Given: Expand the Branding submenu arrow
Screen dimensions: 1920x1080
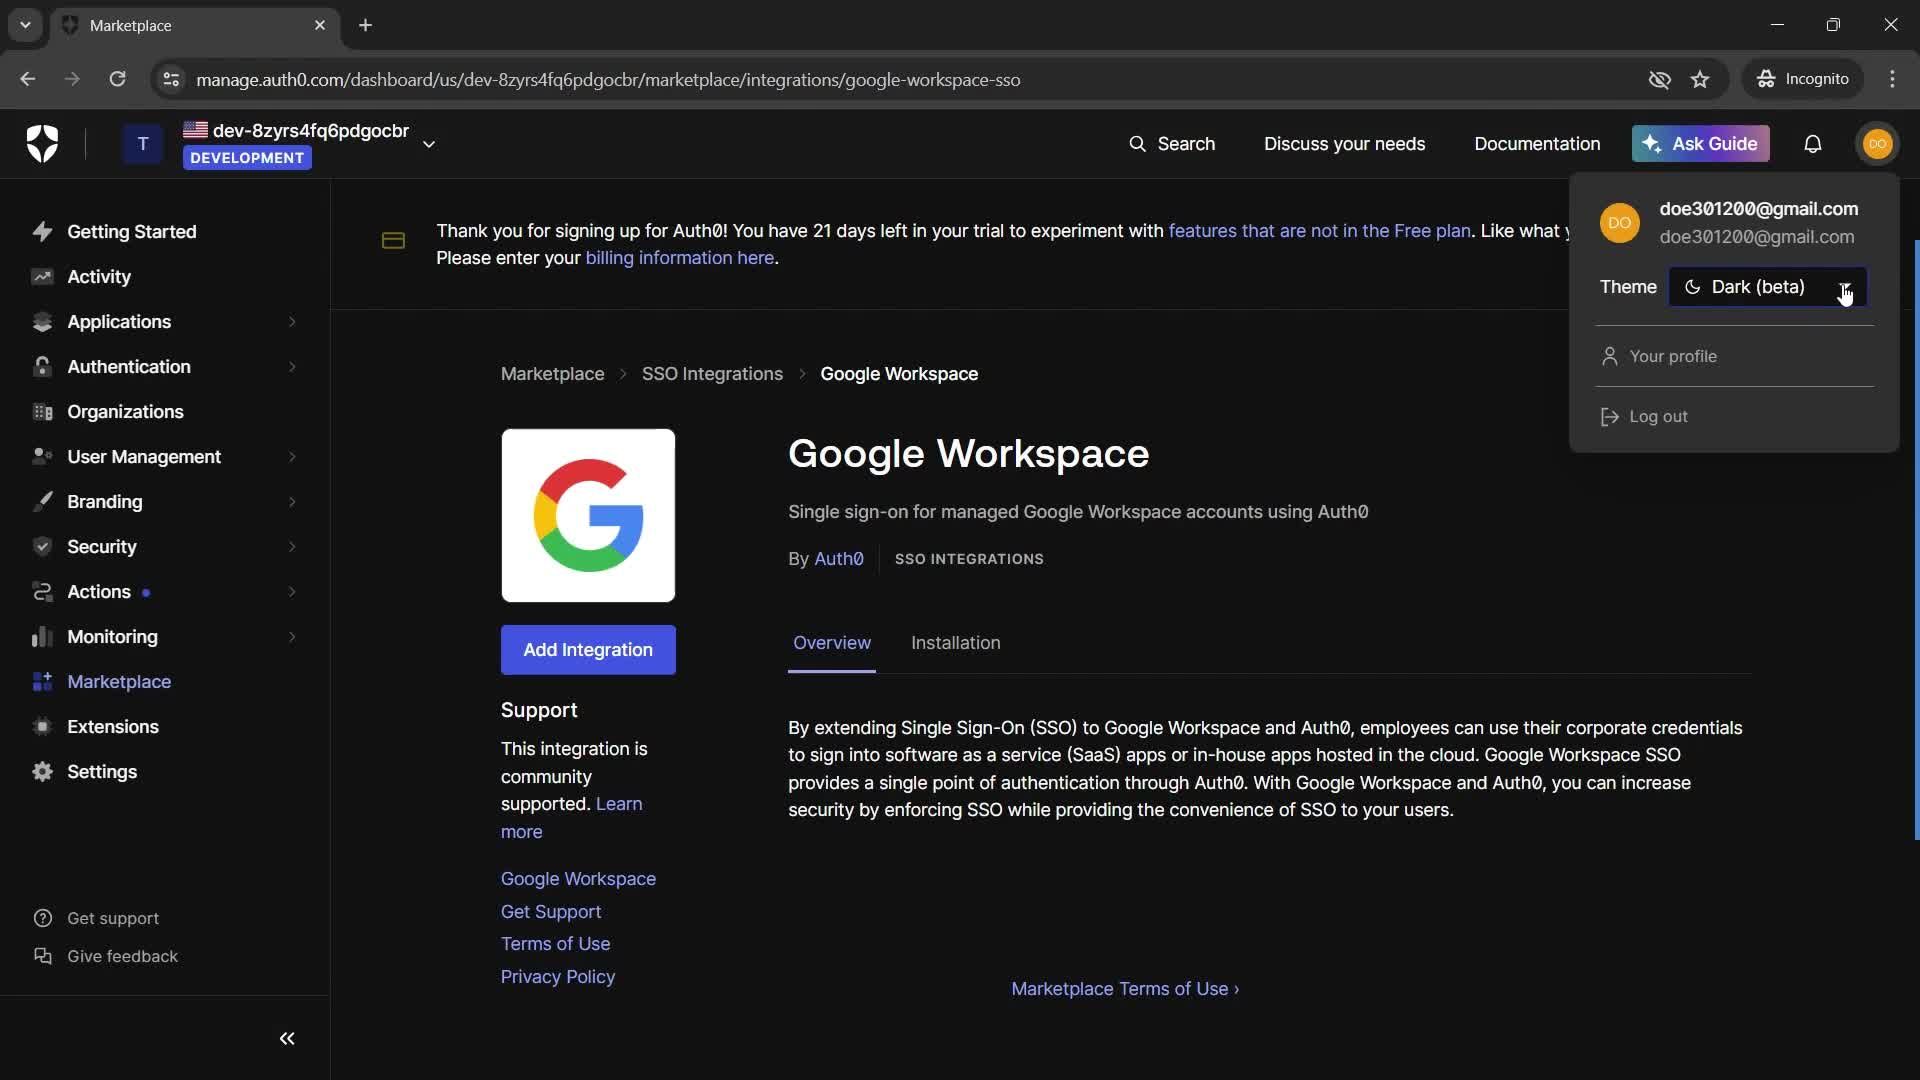Looking at the screenshot, I should [292, 502].
